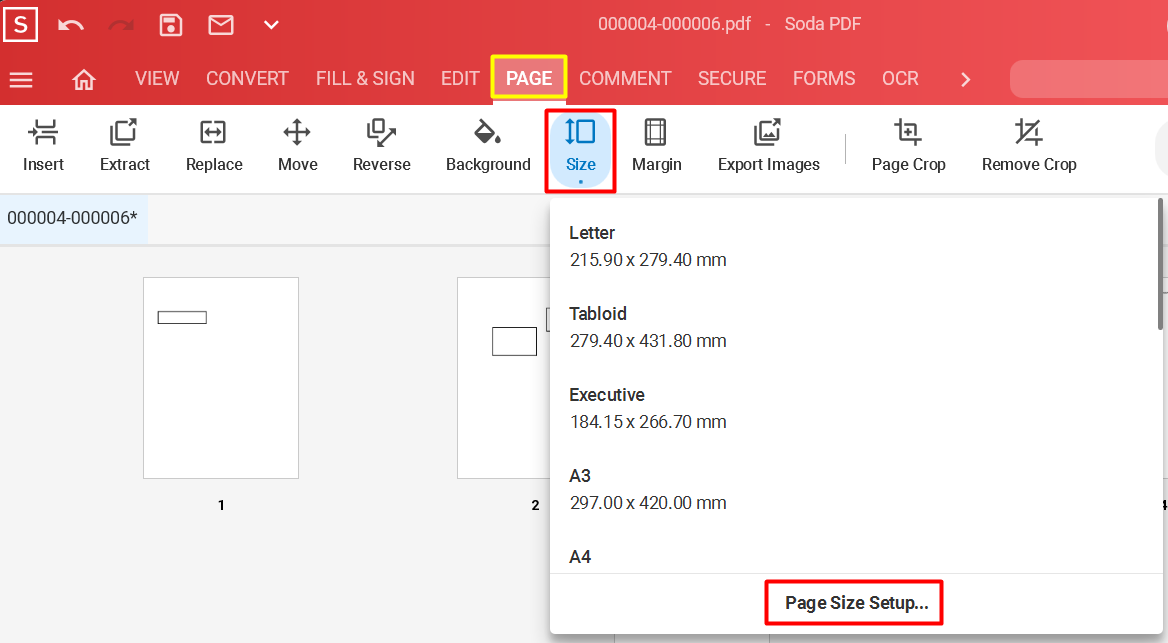The height and width of the screenshot is (643, 1168).
Task: Click the page size list scrollbar
Action: tap(1160, 265)
